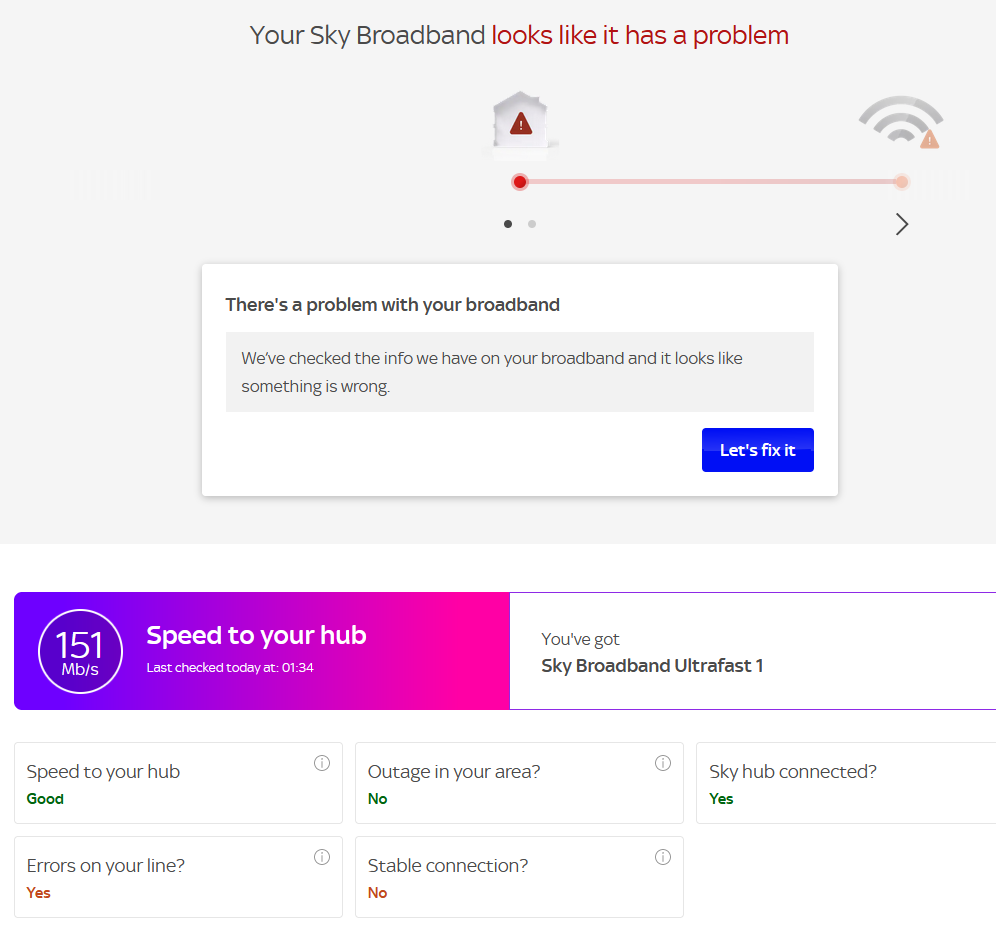Screen dimensions: 996x926
Task: Click the Speed to your hub banner heading
Action: coord(256,635)
